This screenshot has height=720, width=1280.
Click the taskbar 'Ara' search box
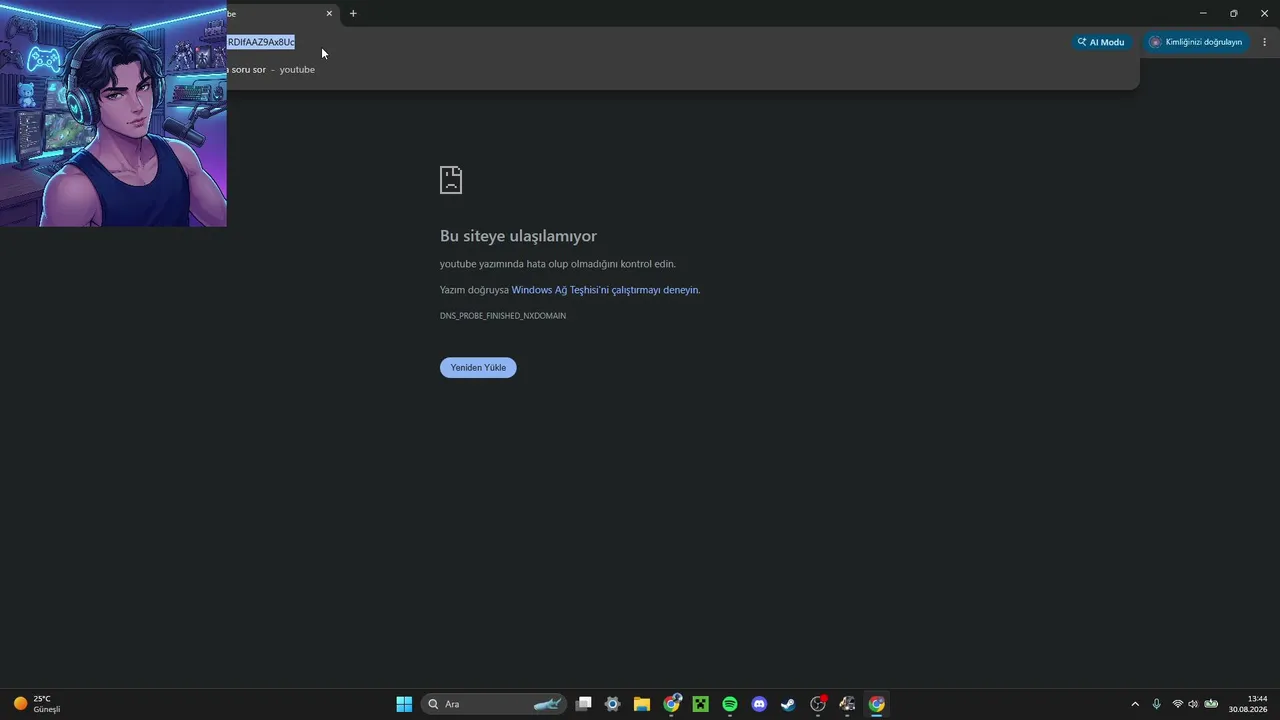click(494, 704)
